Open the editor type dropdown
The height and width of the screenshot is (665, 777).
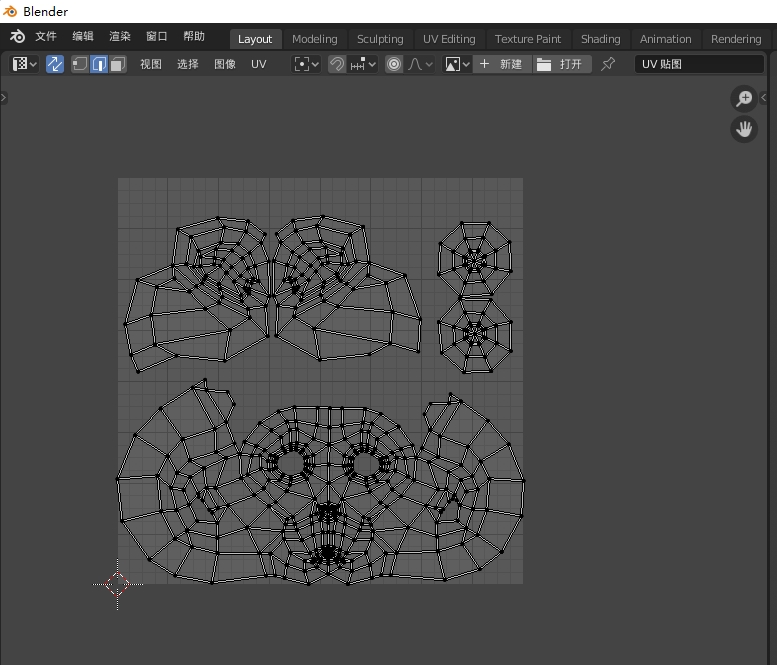click(24, 64)
